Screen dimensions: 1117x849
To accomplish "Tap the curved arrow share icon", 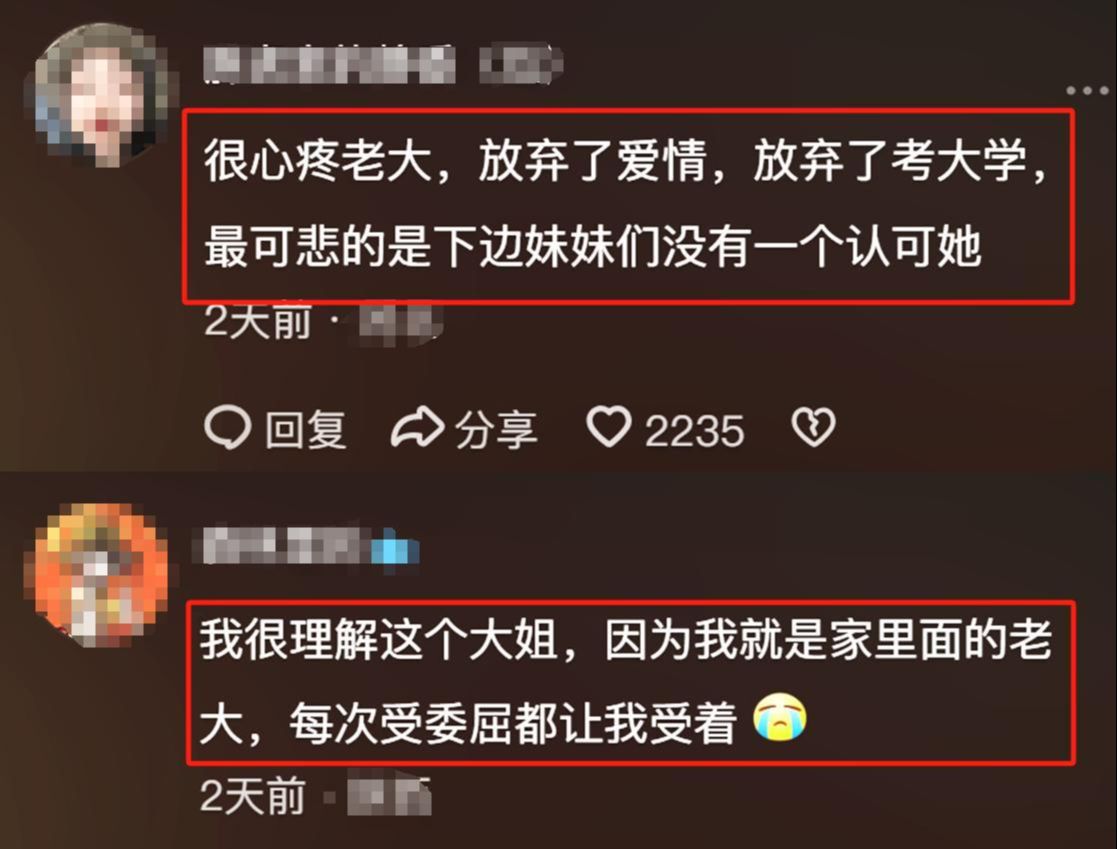I will (x=417, y=427).
